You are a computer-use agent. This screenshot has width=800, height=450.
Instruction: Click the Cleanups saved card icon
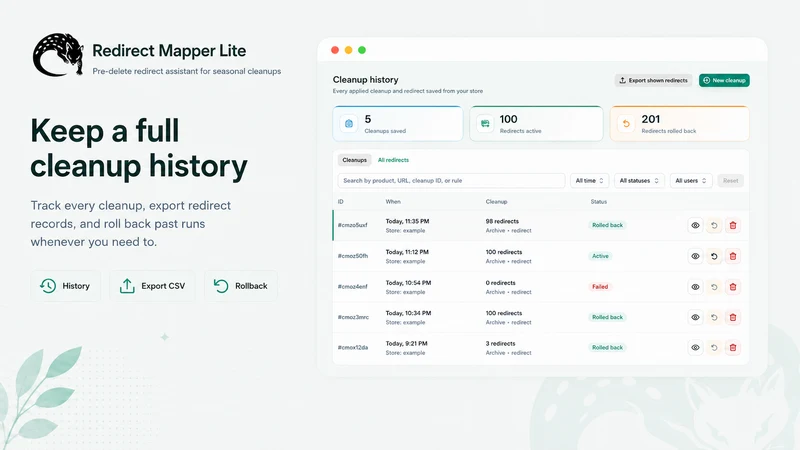pyautogui.click(x=349, y=123)
